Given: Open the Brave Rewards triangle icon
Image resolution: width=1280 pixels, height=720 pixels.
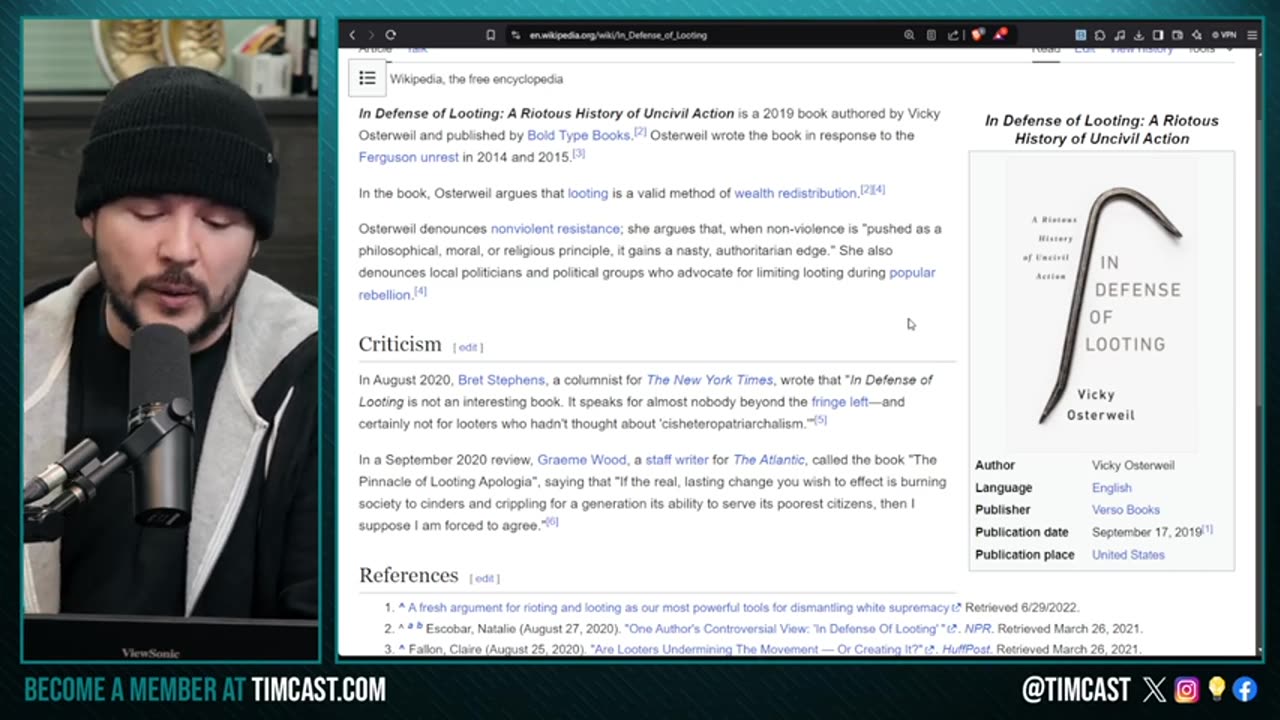Looking at the screenshot, I should point(1000,35).
